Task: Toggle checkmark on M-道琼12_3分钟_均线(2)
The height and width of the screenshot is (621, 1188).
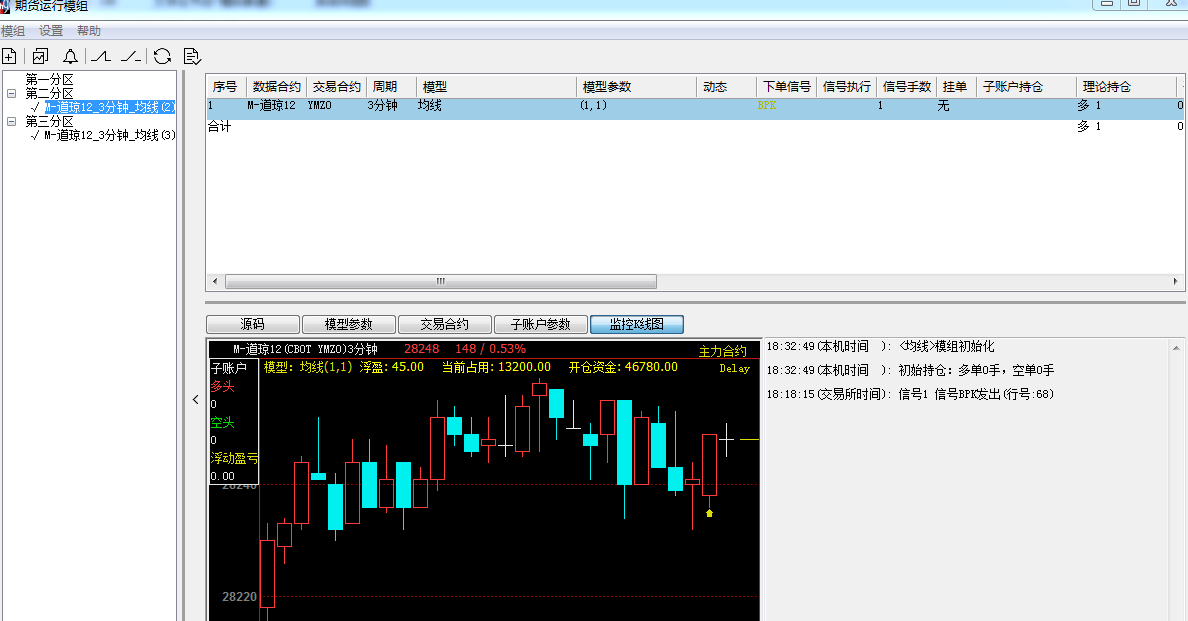Action: pyautogui.click(x=35, y=107)
